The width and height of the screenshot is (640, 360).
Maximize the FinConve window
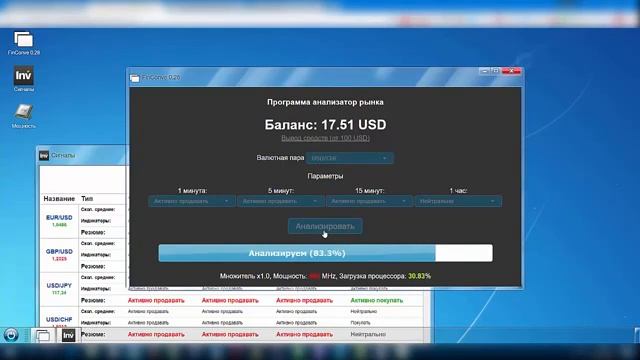click(495, 71)
